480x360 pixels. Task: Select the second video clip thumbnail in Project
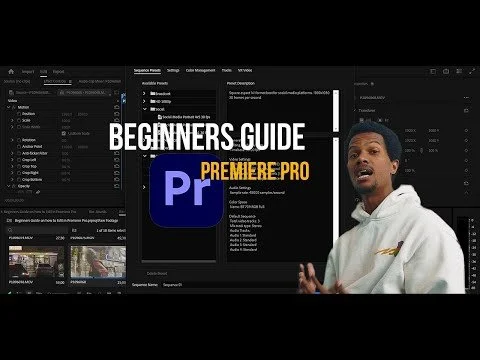pyautogui.click(x=98, y=262)
